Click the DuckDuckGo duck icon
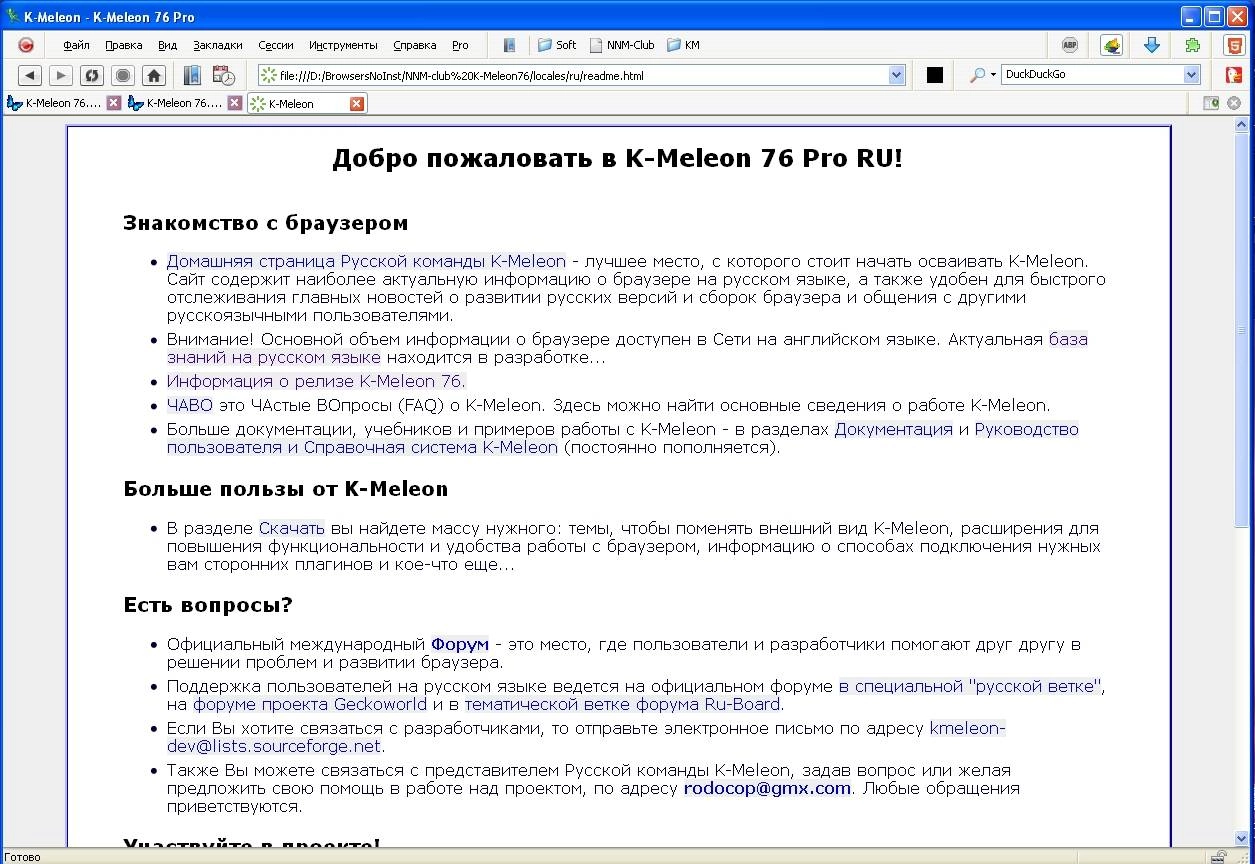The image size is (1255, 864). tap(1234, 75)
